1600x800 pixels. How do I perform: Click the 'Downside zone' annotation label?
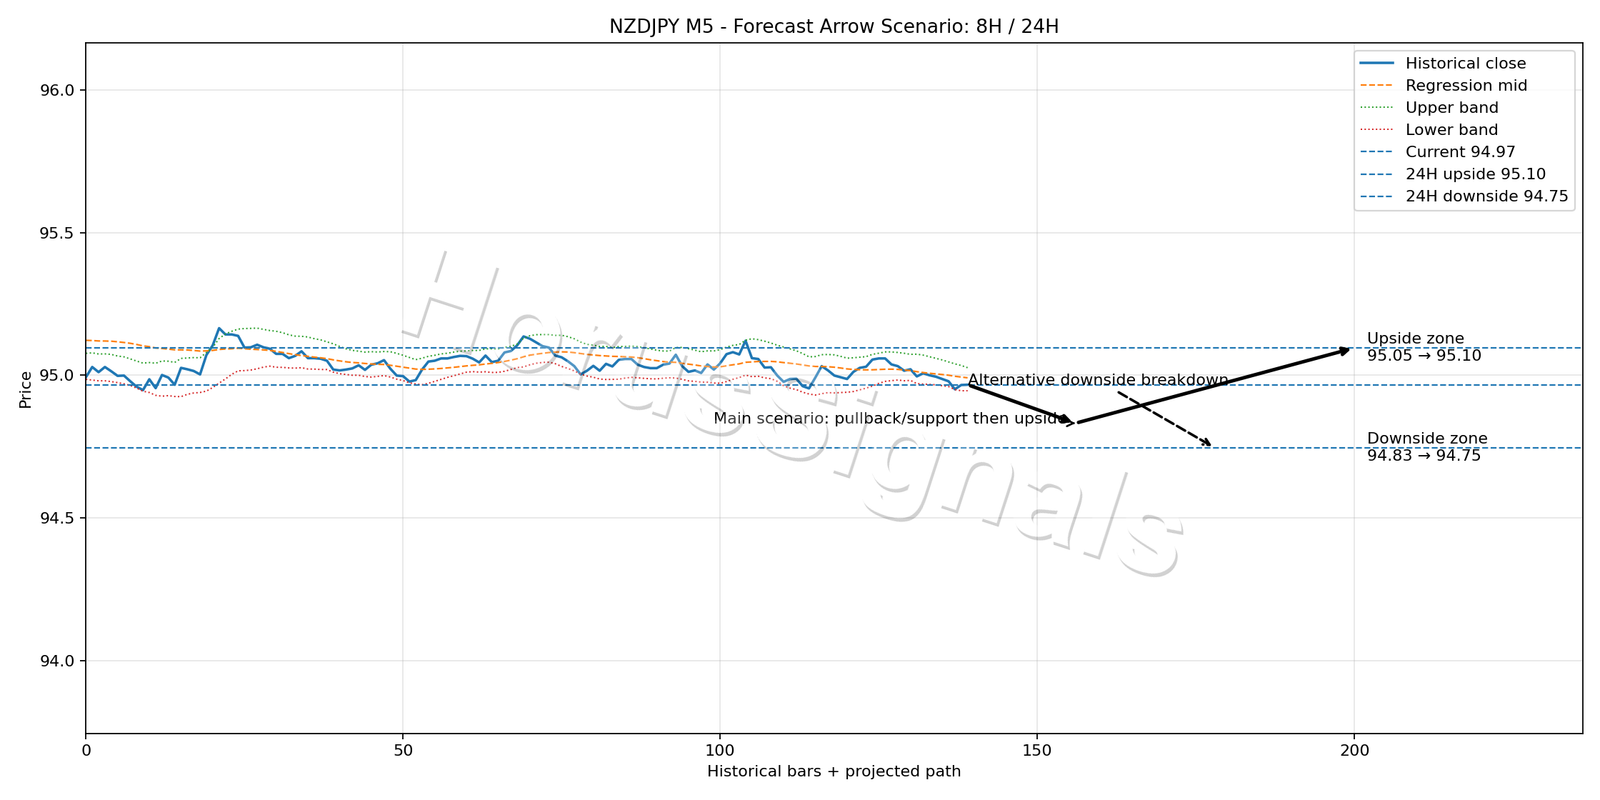tap(1427, 439)
